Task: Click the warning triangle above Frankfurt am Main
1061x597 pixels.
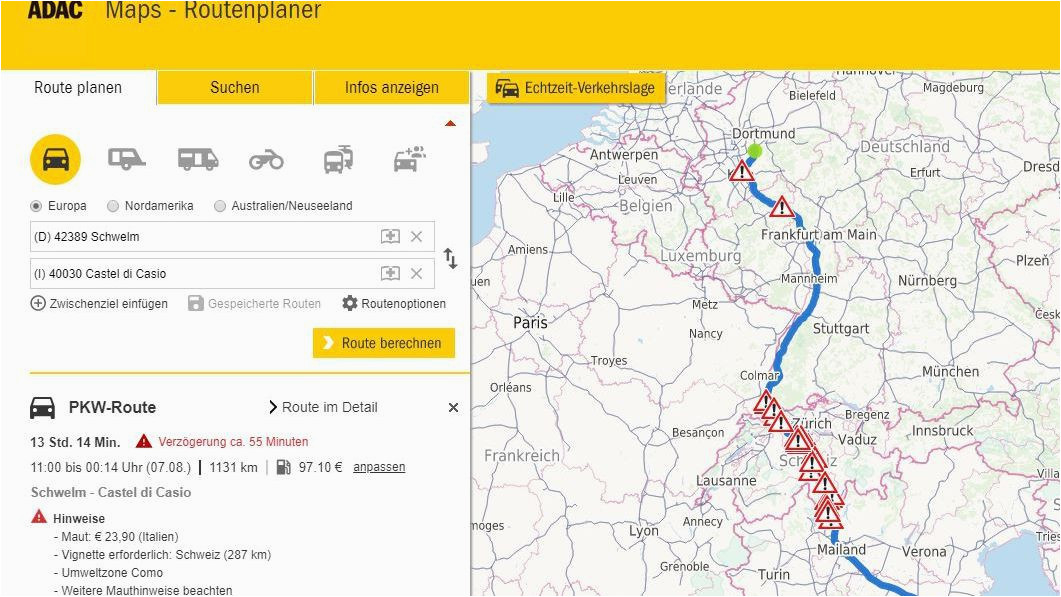Action: click(782, 206)
